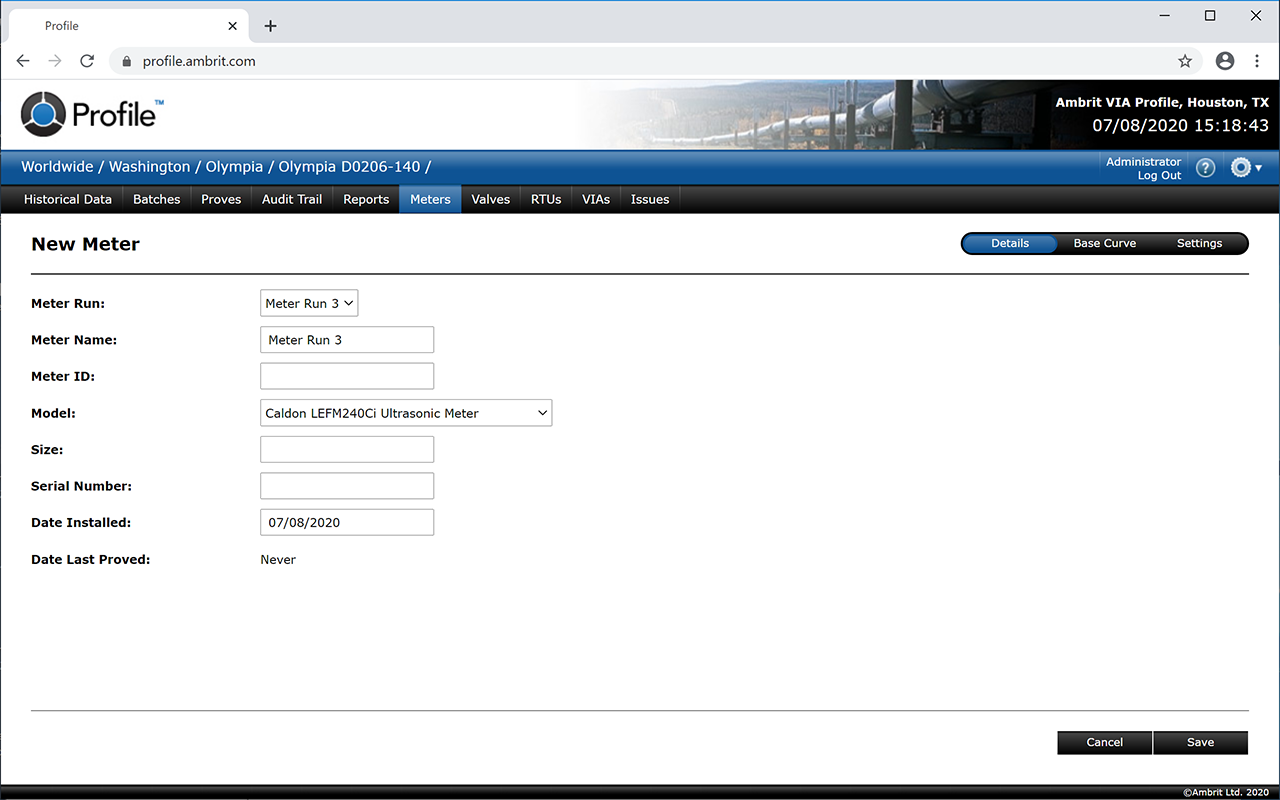1280x800 pixels.
Task: Click the Serial Number text field
Action: coord(347,486)
